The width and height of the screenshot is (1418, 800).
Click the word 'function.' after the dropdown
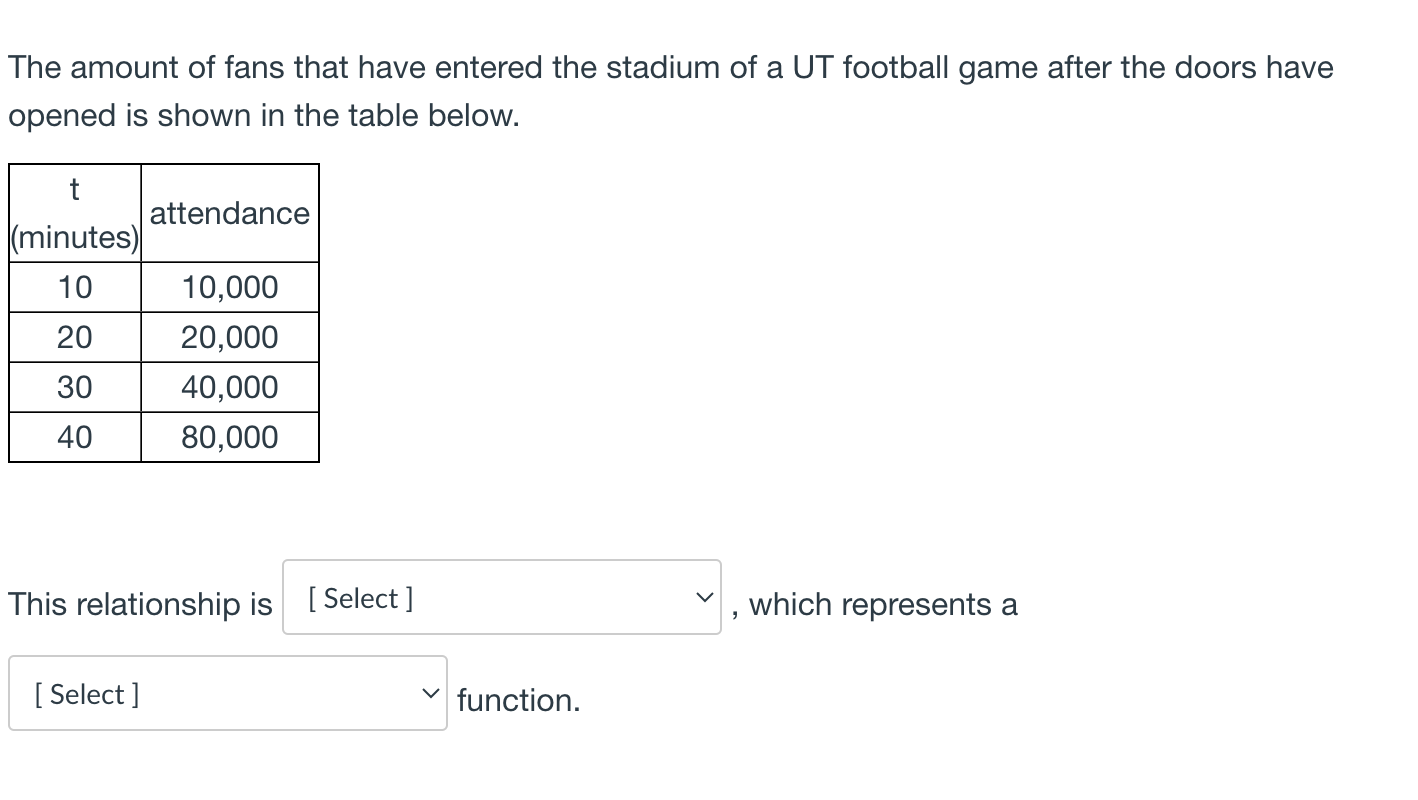click(518, 701)
